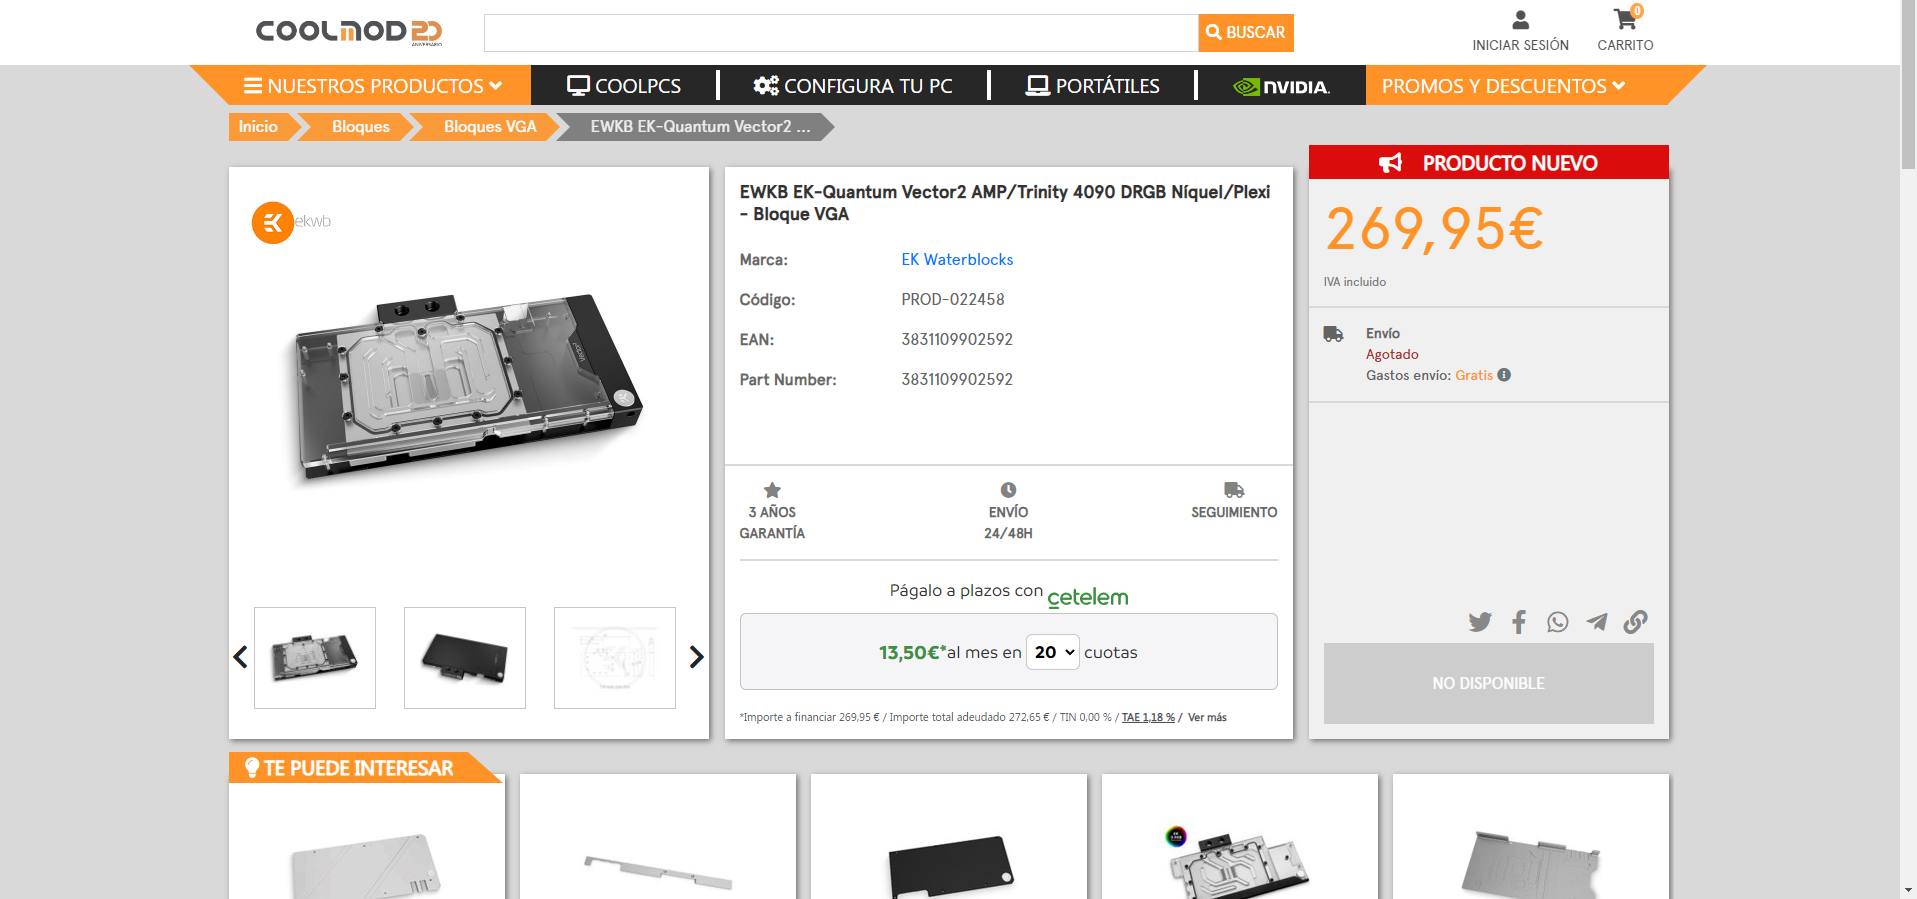Click the Buscar search button

coord(1245,33)
